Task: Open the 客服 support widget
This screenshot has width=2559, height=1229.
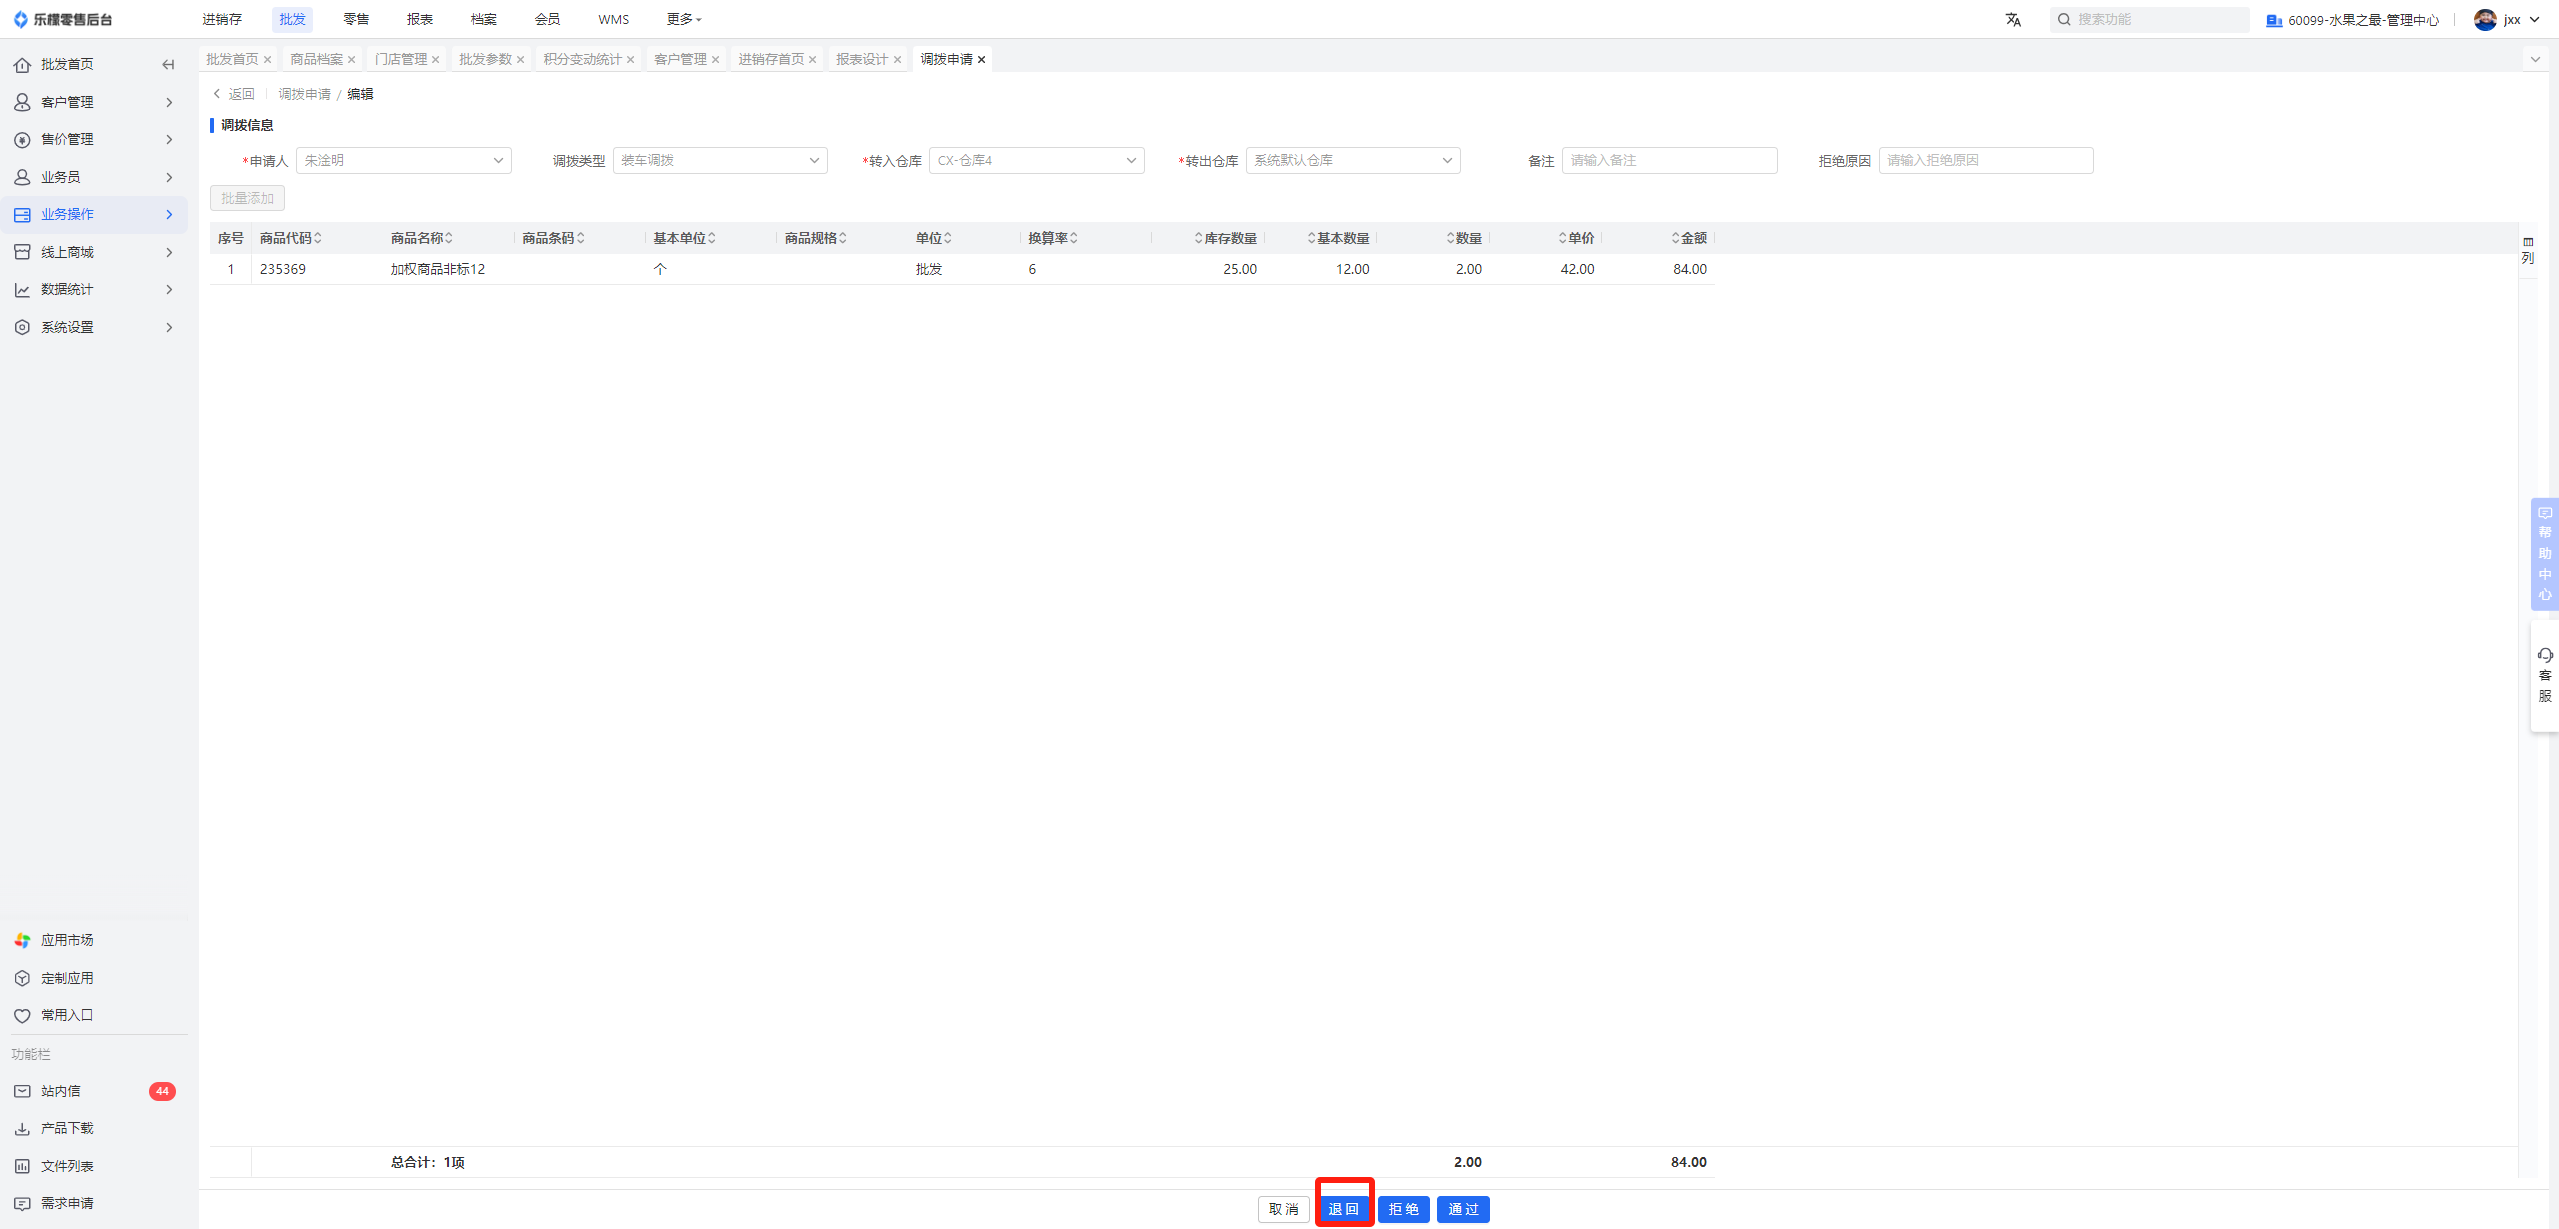Action: tap(2544, 675)
